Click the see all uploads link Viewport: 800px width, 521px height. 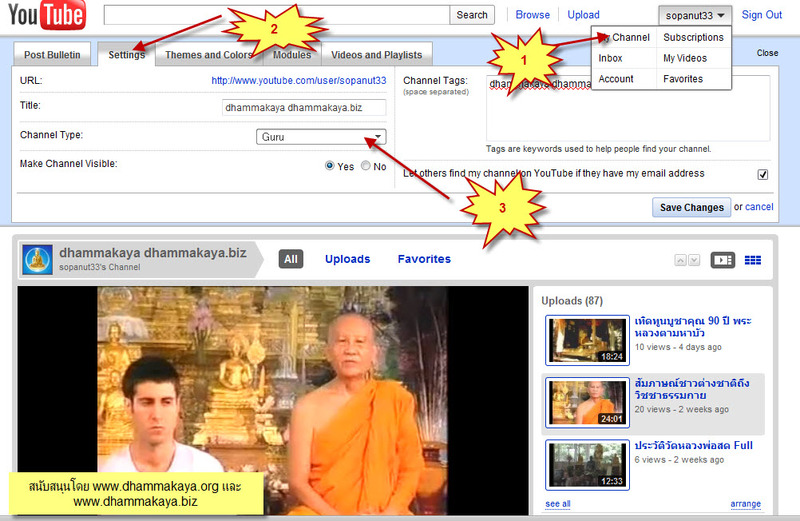click(x=558, y=504)
